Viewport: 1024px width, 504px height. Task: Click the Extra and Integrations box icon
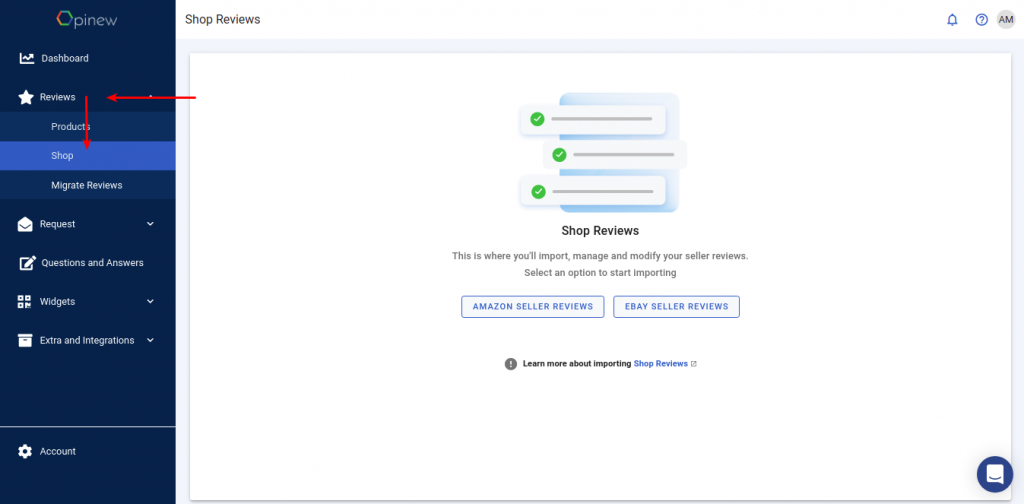[25, 340]
